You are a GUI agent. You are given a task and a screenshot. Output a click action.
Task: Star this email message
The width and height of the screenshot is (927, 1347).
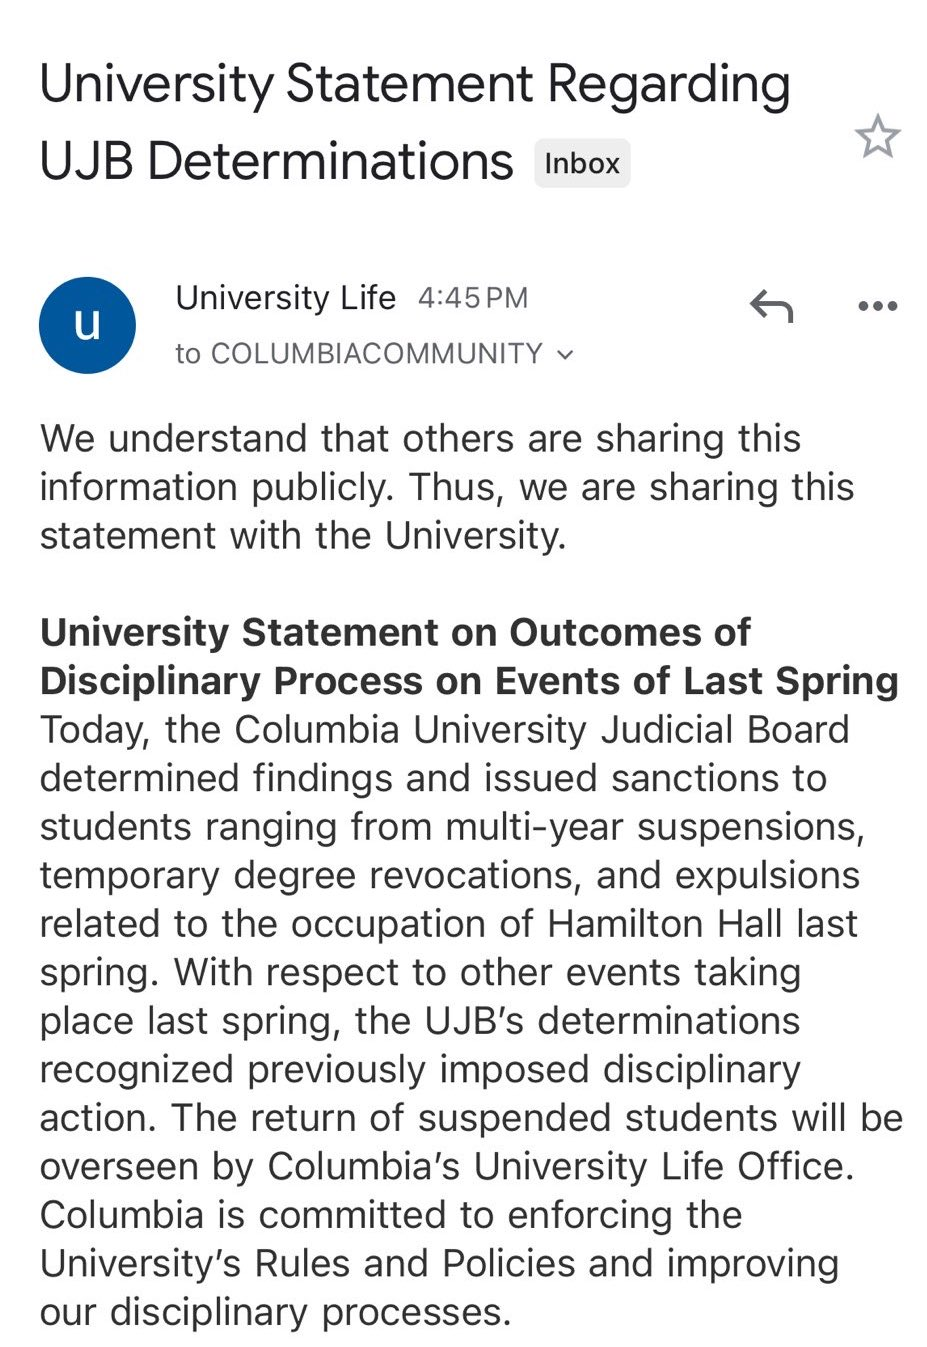click(877, 137)
